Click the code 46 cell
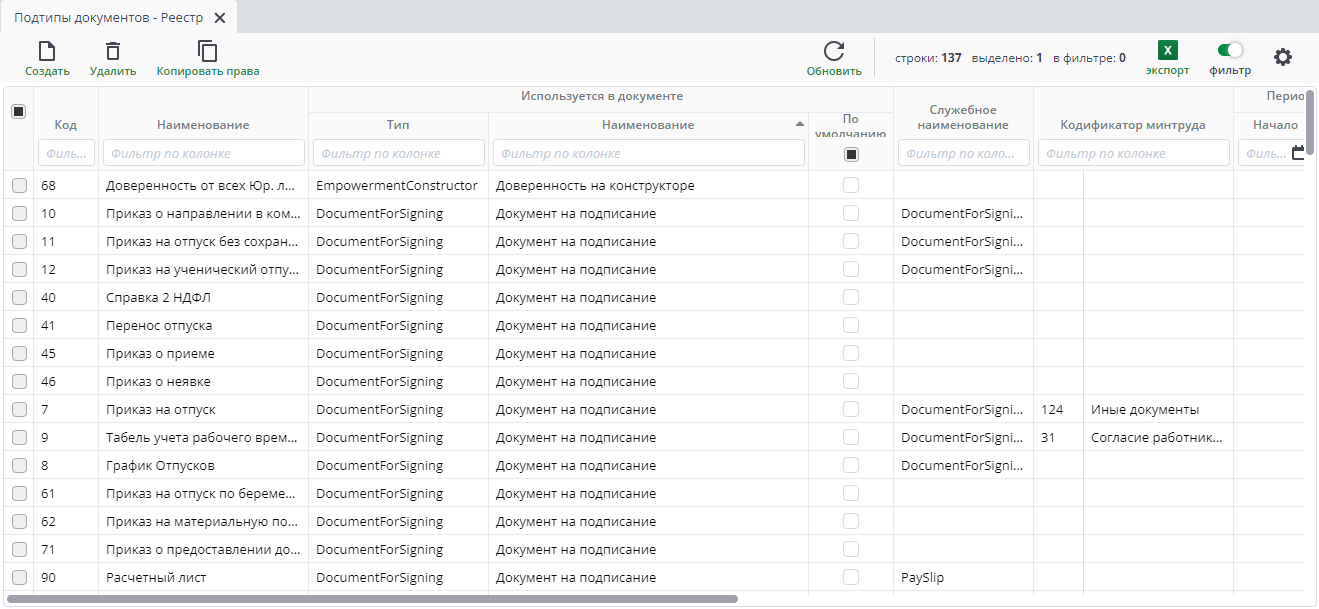The image size is (1319, 609). pos(65,381)
